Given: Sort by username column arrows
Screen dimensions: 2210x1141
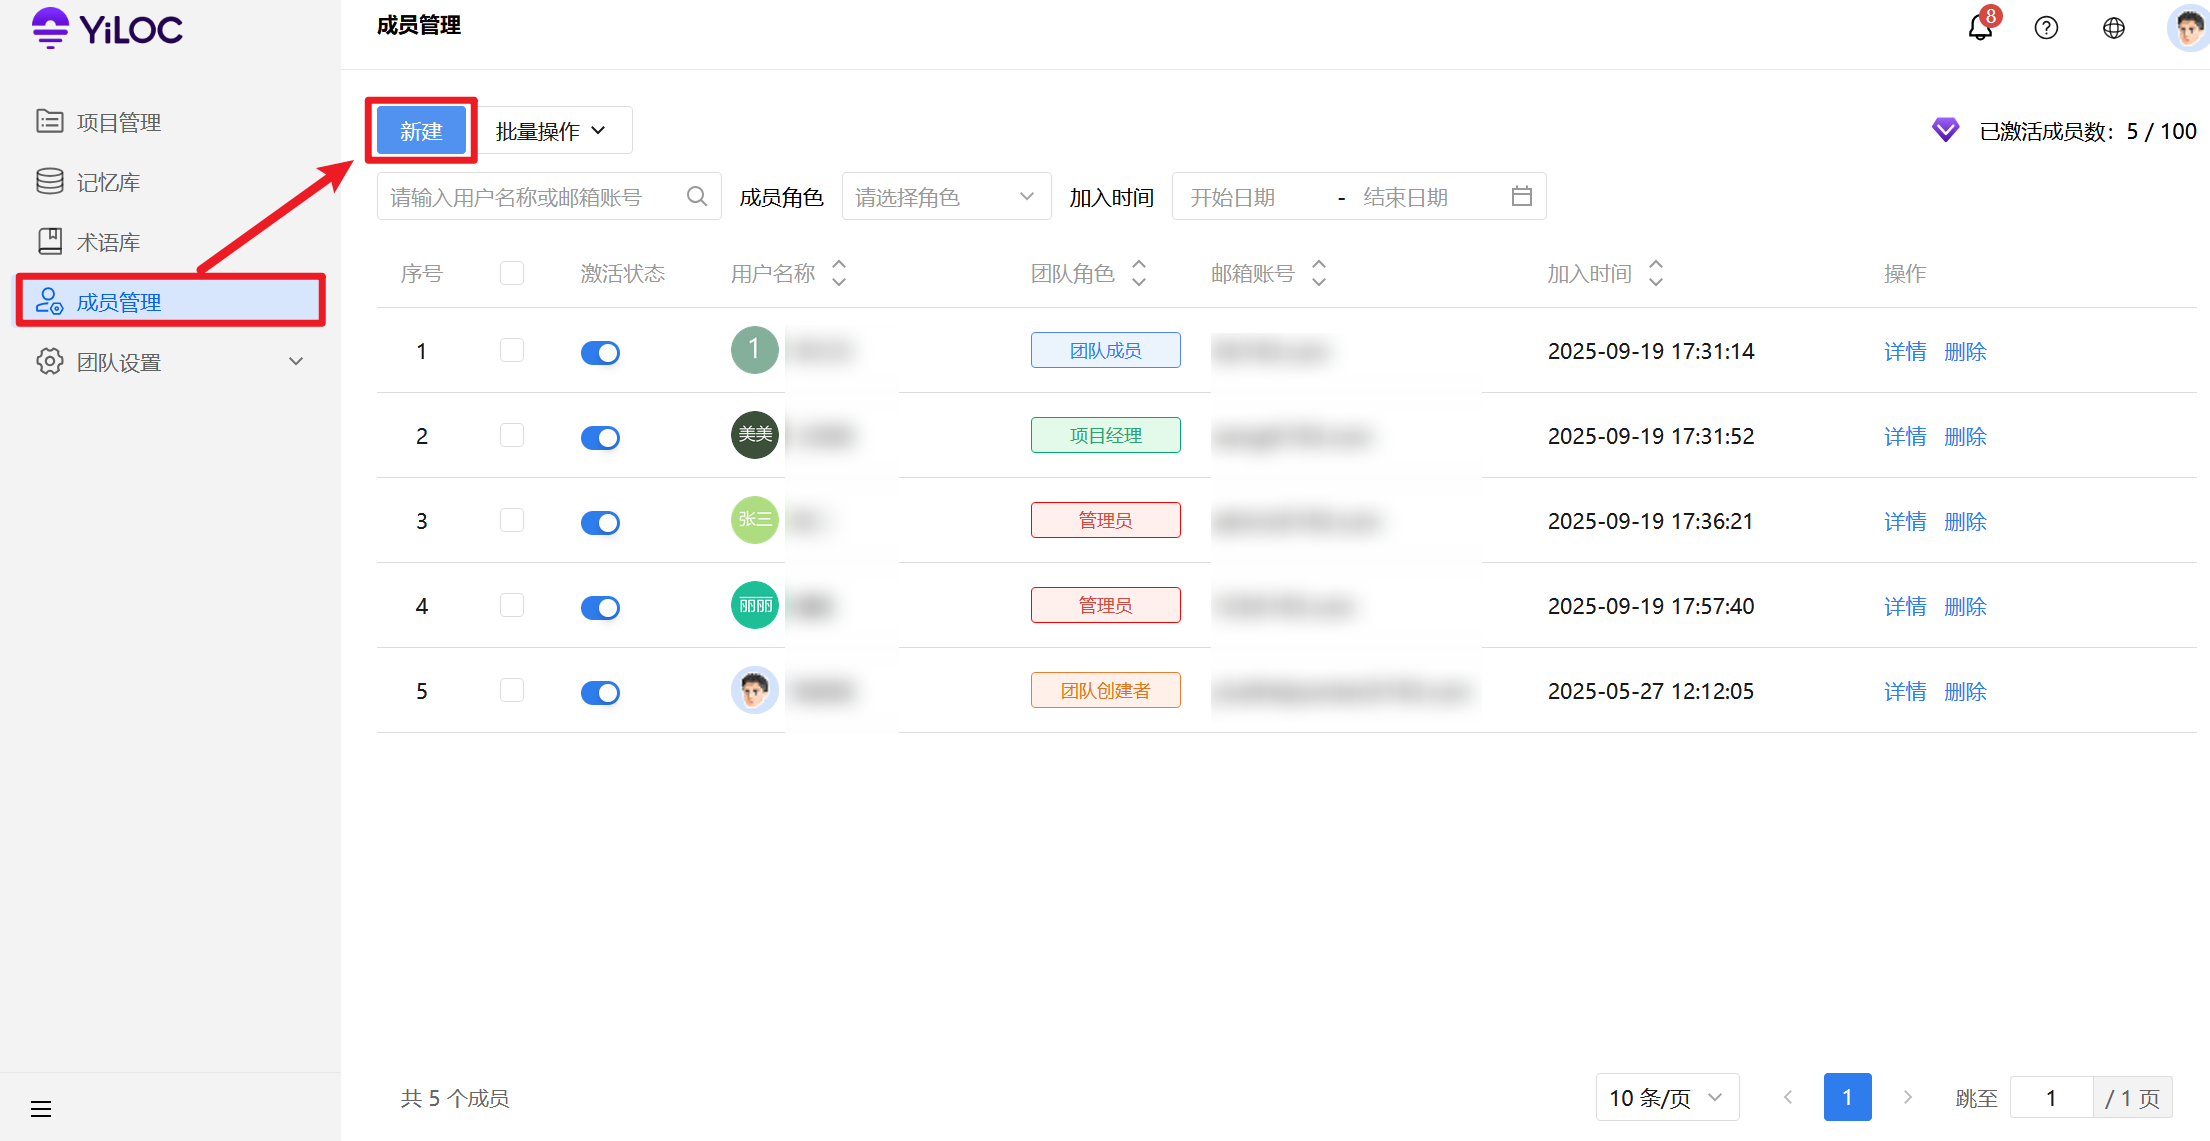Looking at the screenshot, I should click(839, 273).
